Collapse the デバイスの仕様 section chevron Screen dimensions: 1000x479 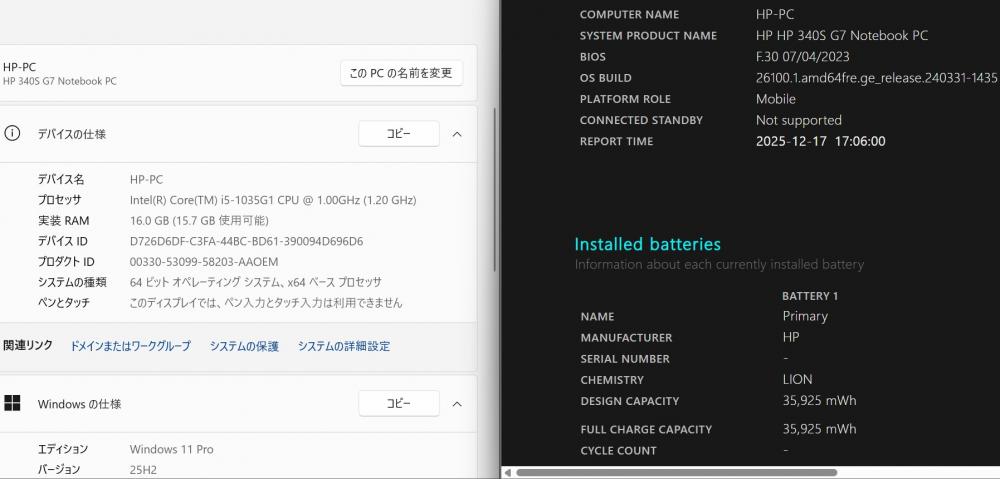457,134
